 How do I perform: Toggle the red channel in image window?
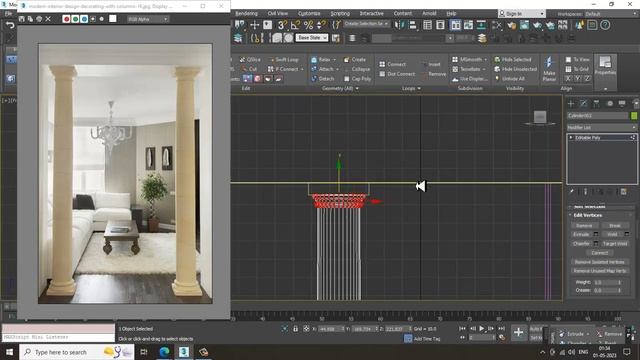coord(66,19)
